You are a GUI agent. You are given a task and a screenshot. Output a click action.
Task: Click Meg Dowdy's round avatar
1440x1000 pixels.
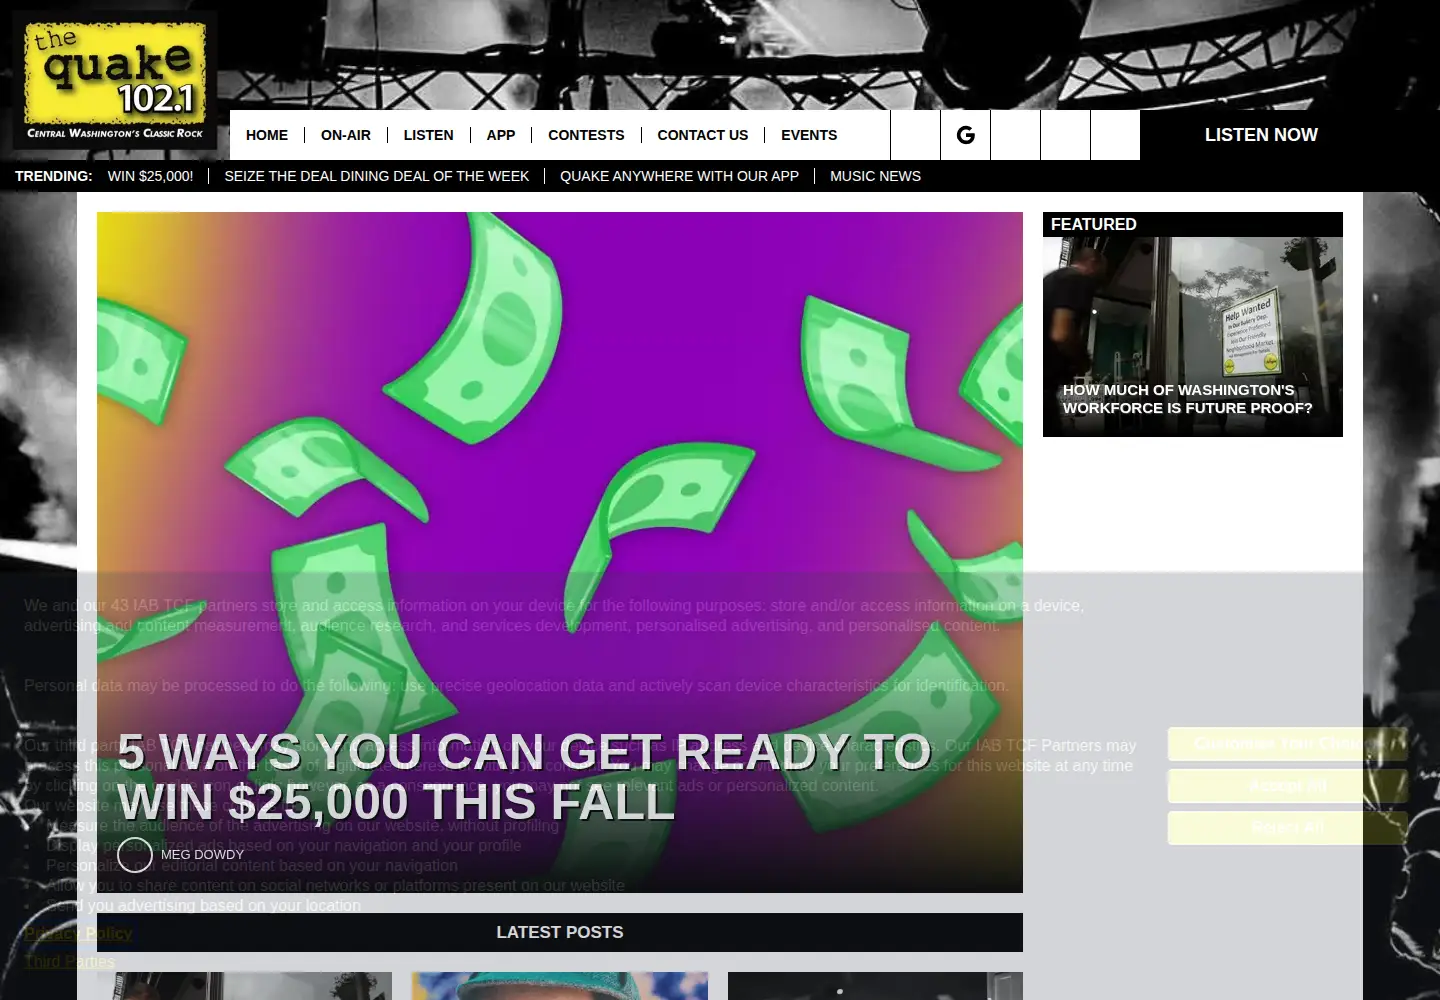pyautogui.click(x=135, y=855)
